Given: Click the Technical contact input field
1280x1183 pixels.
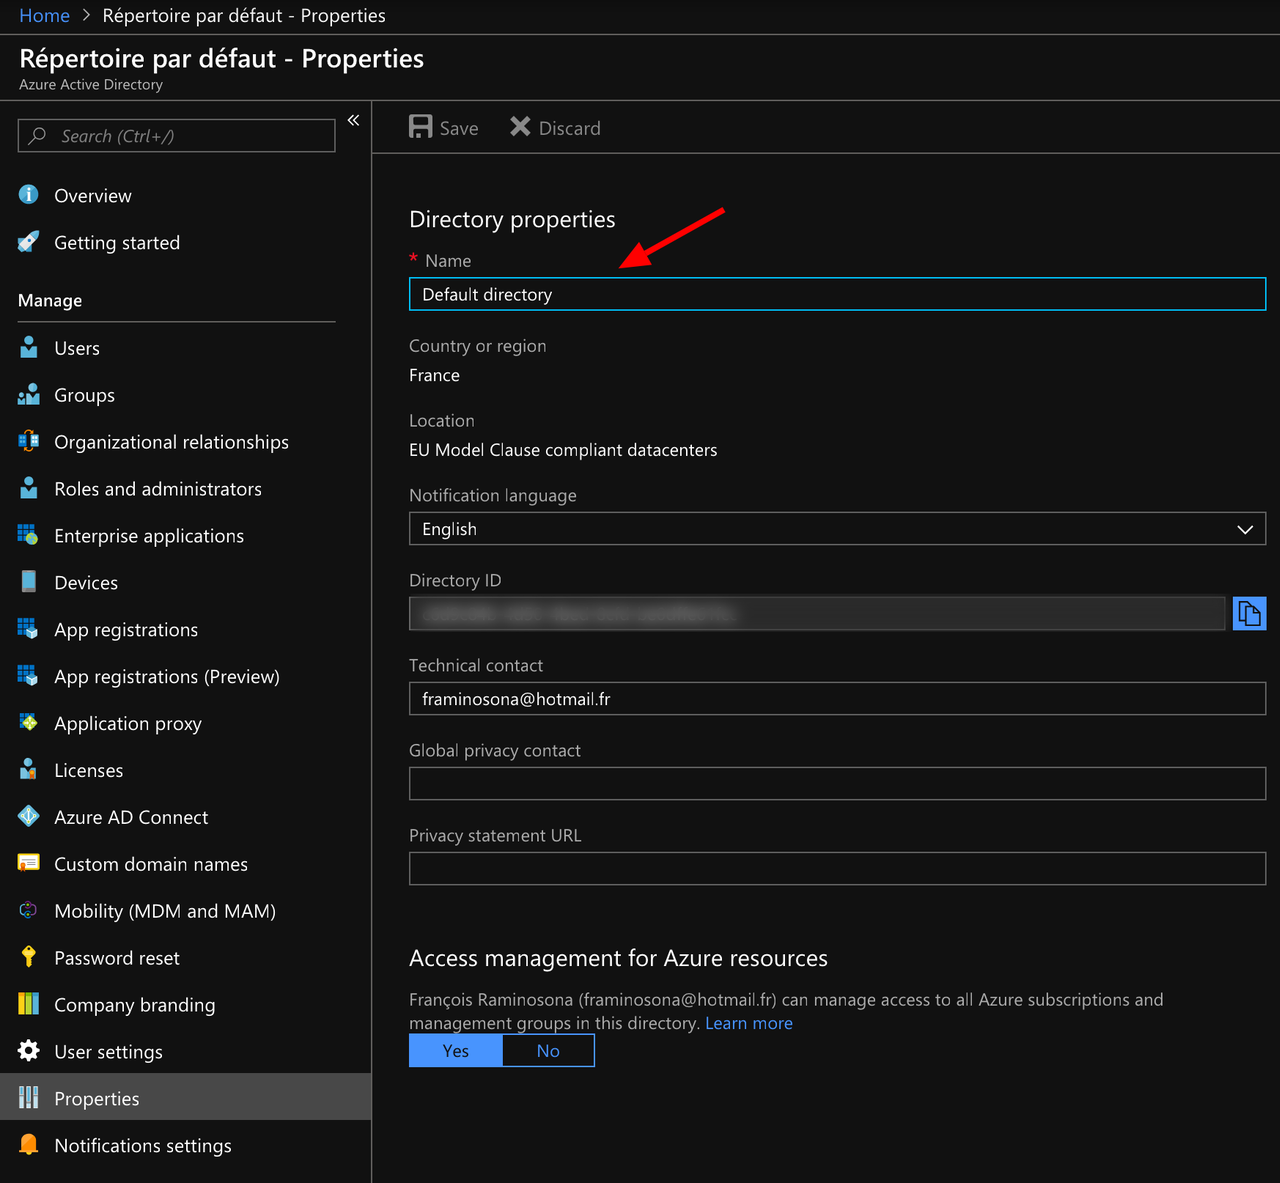Looking at the screenshot, I should coord(837,699).
